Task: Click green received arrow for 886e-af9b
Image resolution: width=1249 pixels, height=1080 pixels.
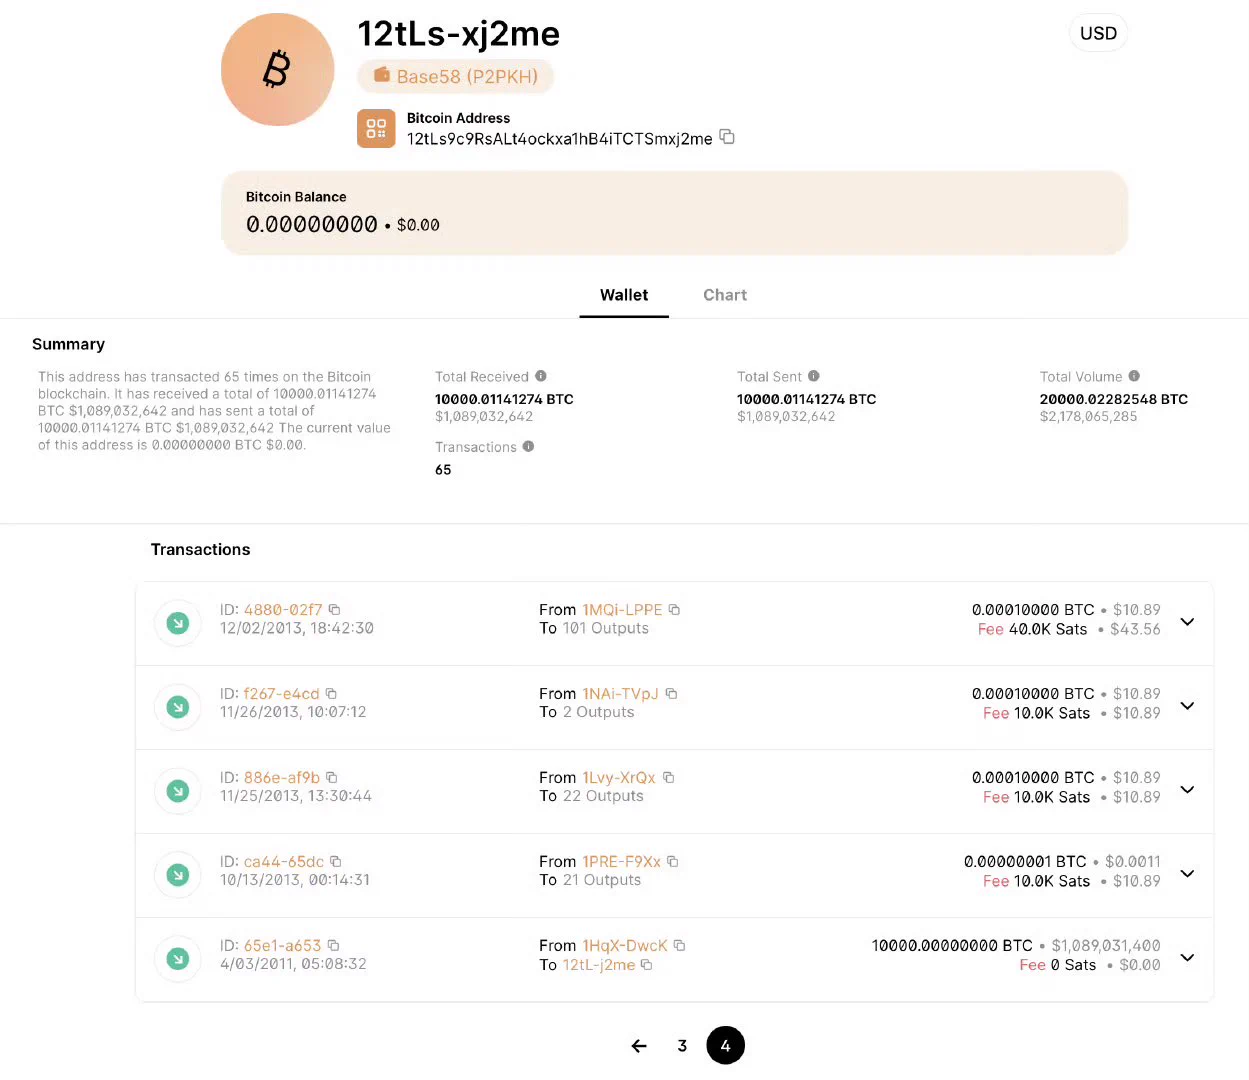Action: tap(178, 791)
